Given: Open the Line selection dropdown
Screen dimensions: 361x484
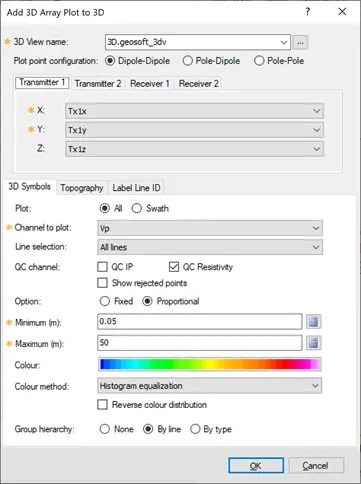Looking at the screenshot, I should click(210, 247).
